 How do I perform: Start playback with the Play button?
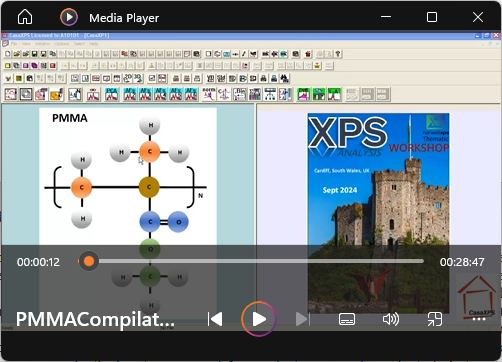pyautogui.click(x=259, y=319)
